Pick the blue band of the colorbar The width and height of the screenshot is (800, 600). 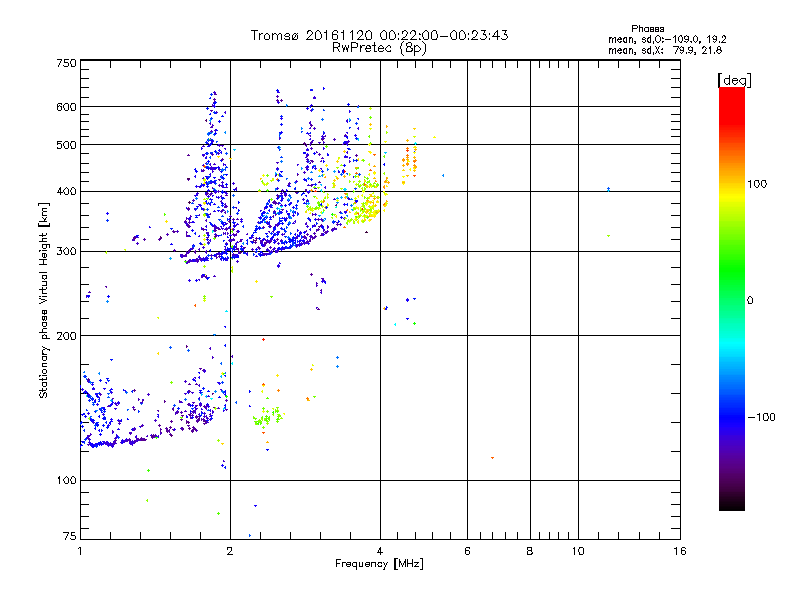[x=731, y=400]
